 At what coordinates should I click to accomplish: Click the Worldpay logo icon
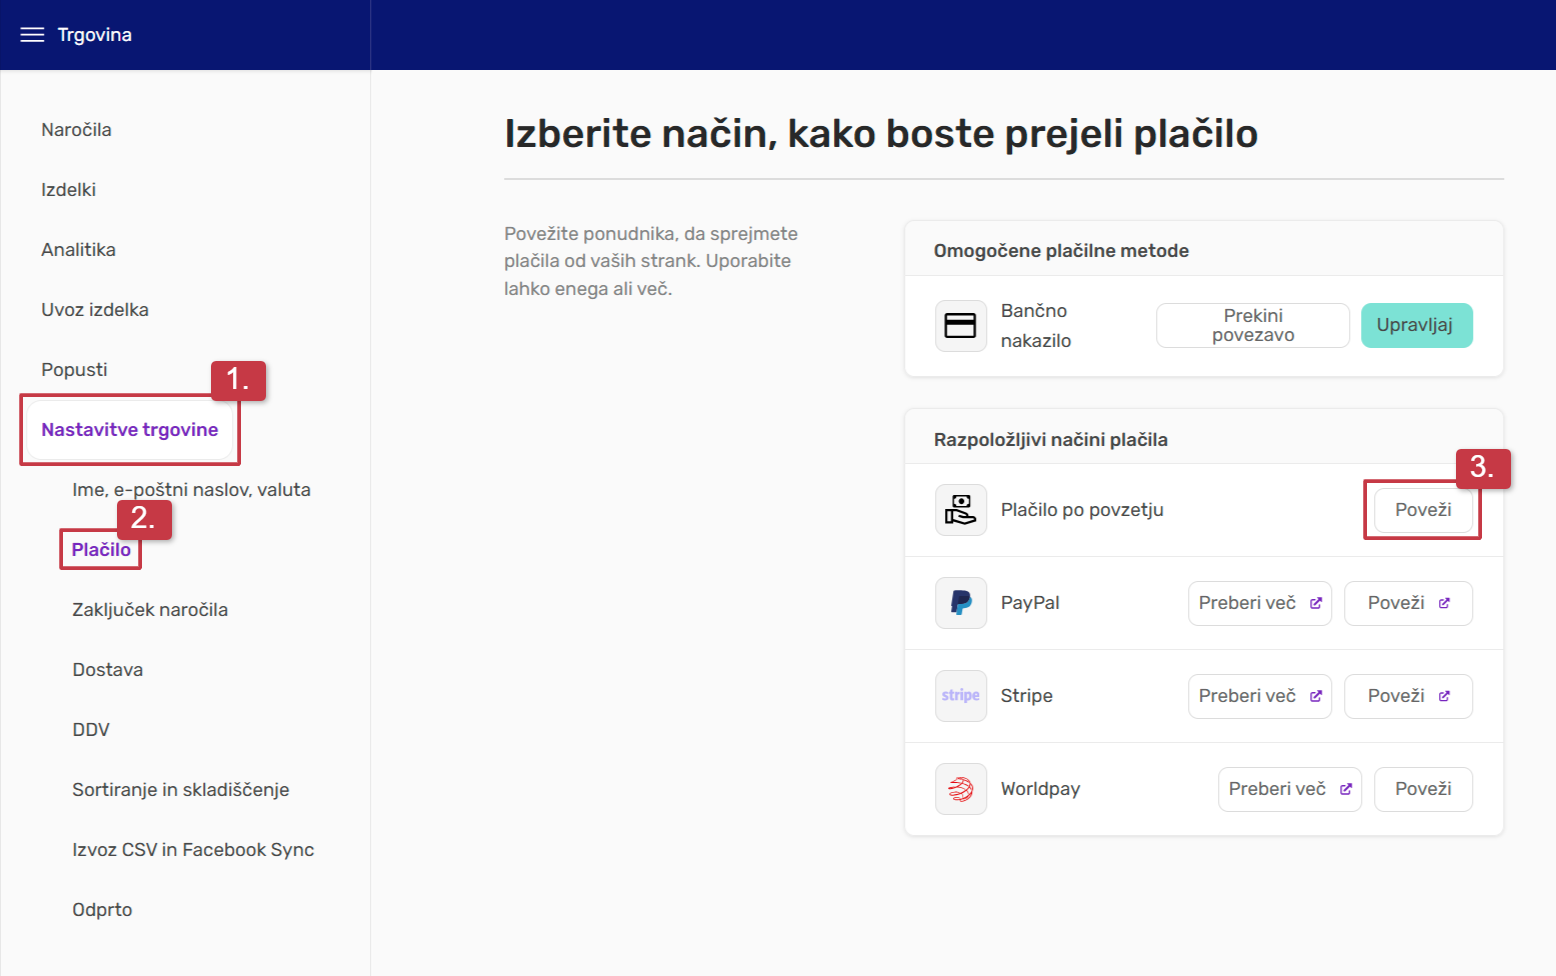pyautogui.click(x=960, y=789)
